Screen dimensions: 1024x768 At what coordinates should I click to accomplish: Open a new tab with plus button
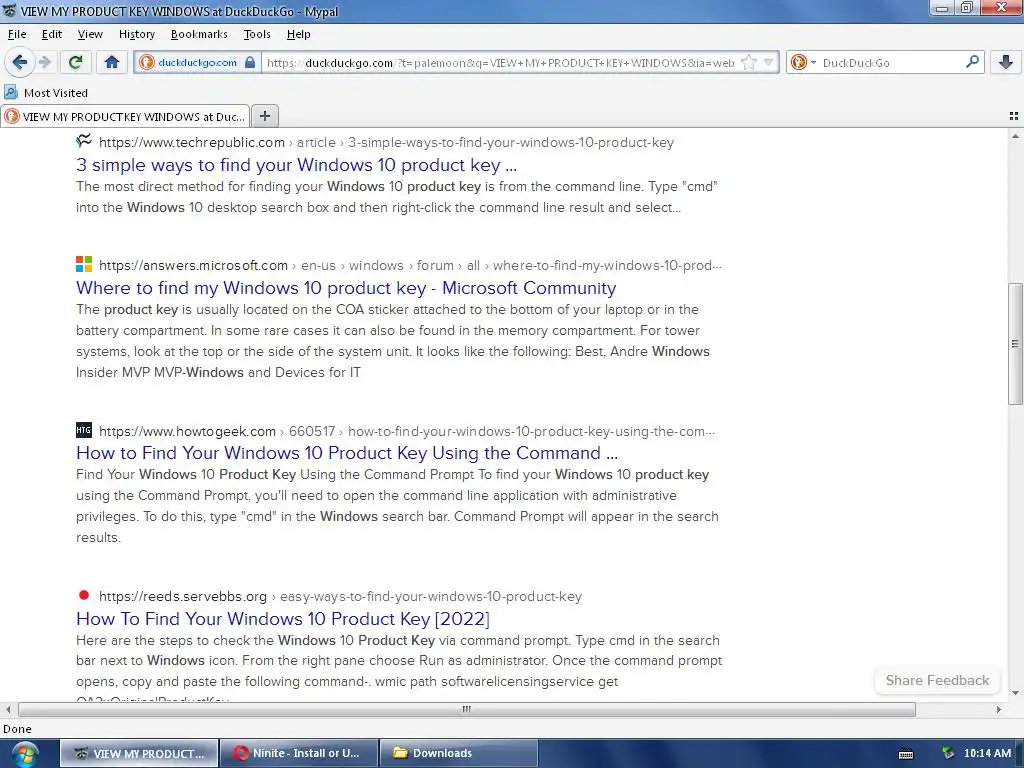(x=264, y=116)
